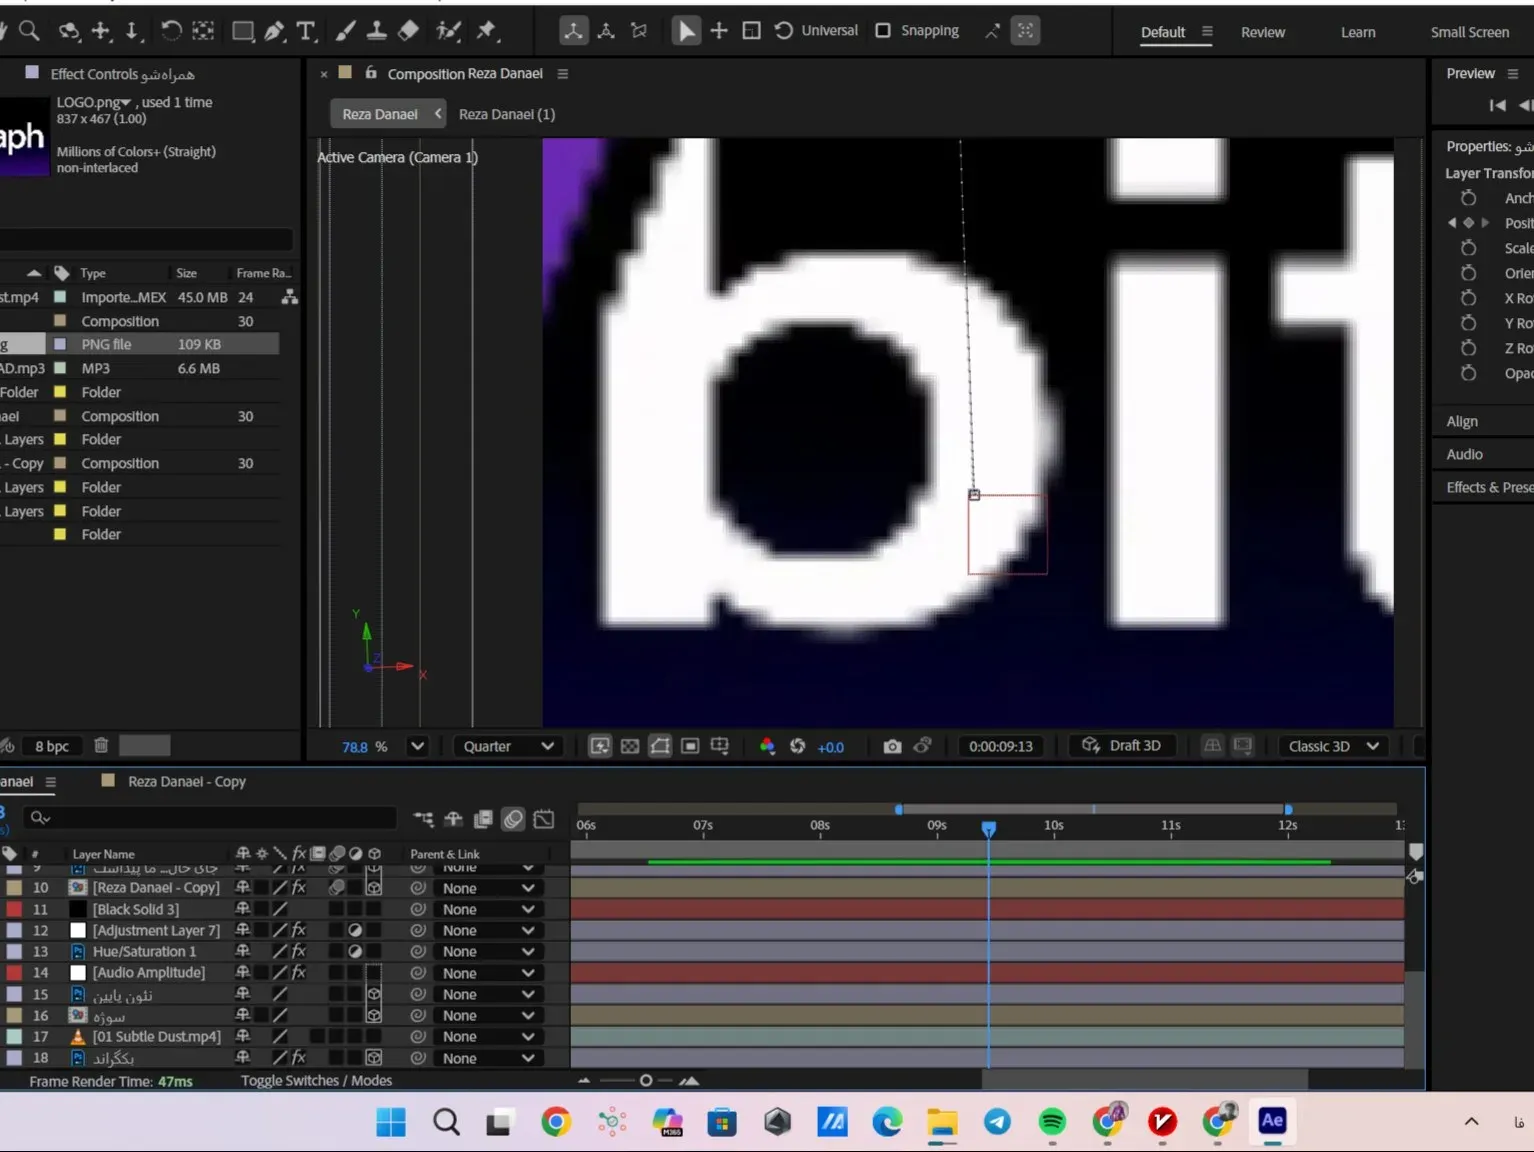Select the Horizontal Type tool
Viewport: 1534px width, 1152px height.
[x=306, y=31]
